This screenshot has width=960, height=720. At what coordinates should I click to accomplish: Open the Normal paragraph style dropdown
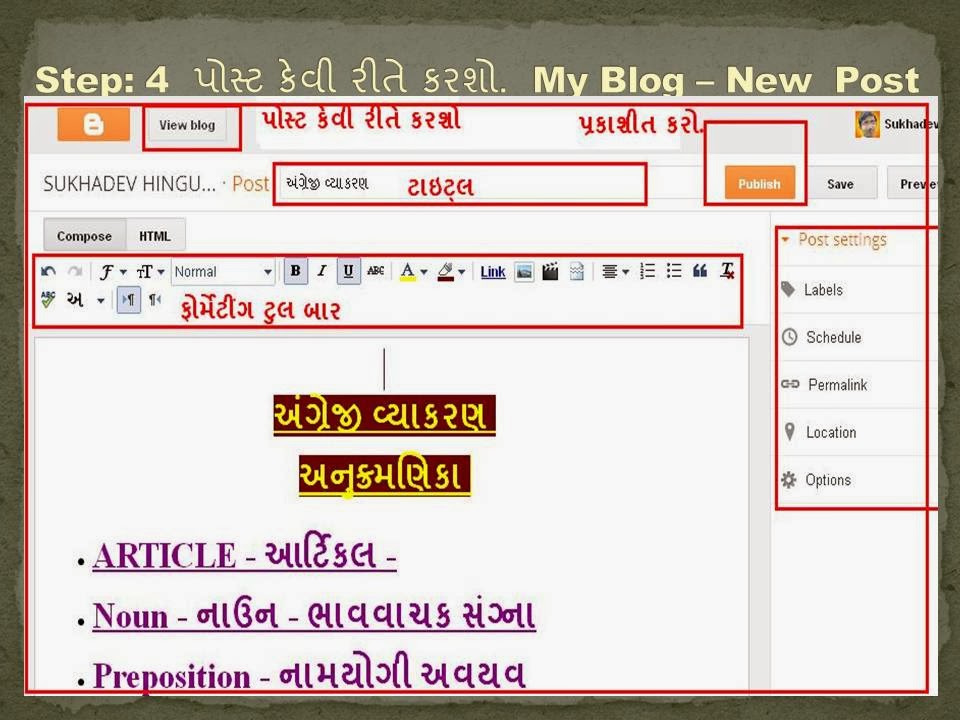click(222, 272)
